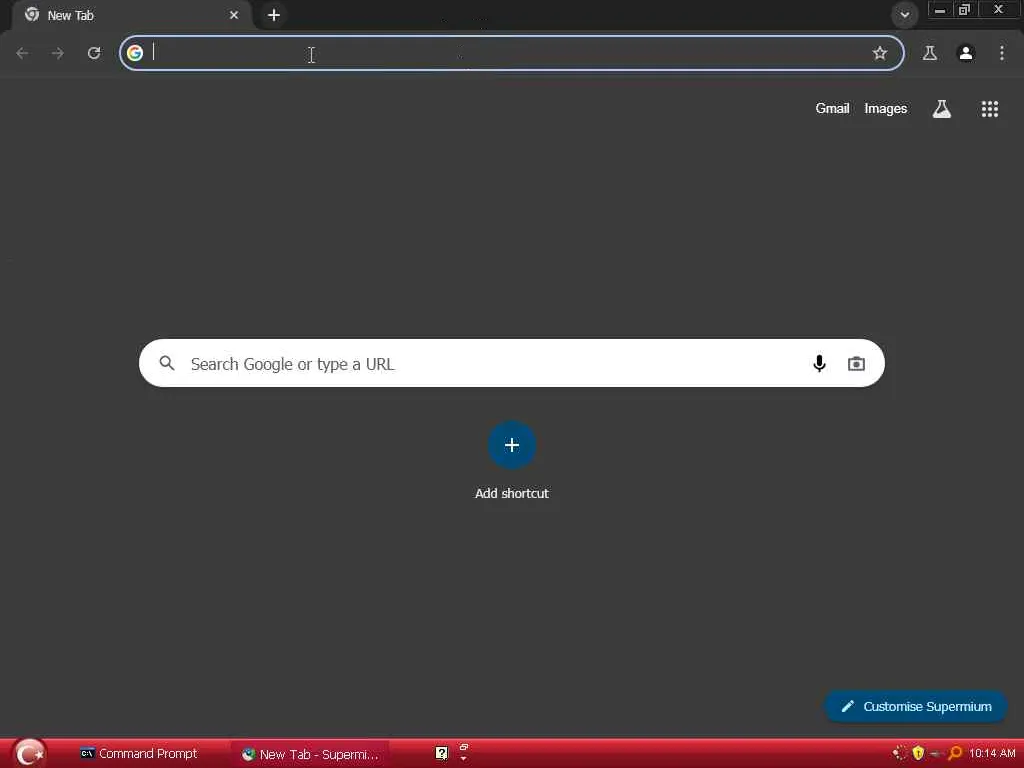
Task: Click the Search Google or type a URL box
Action: pyautogui.click(x=511, y=363)
